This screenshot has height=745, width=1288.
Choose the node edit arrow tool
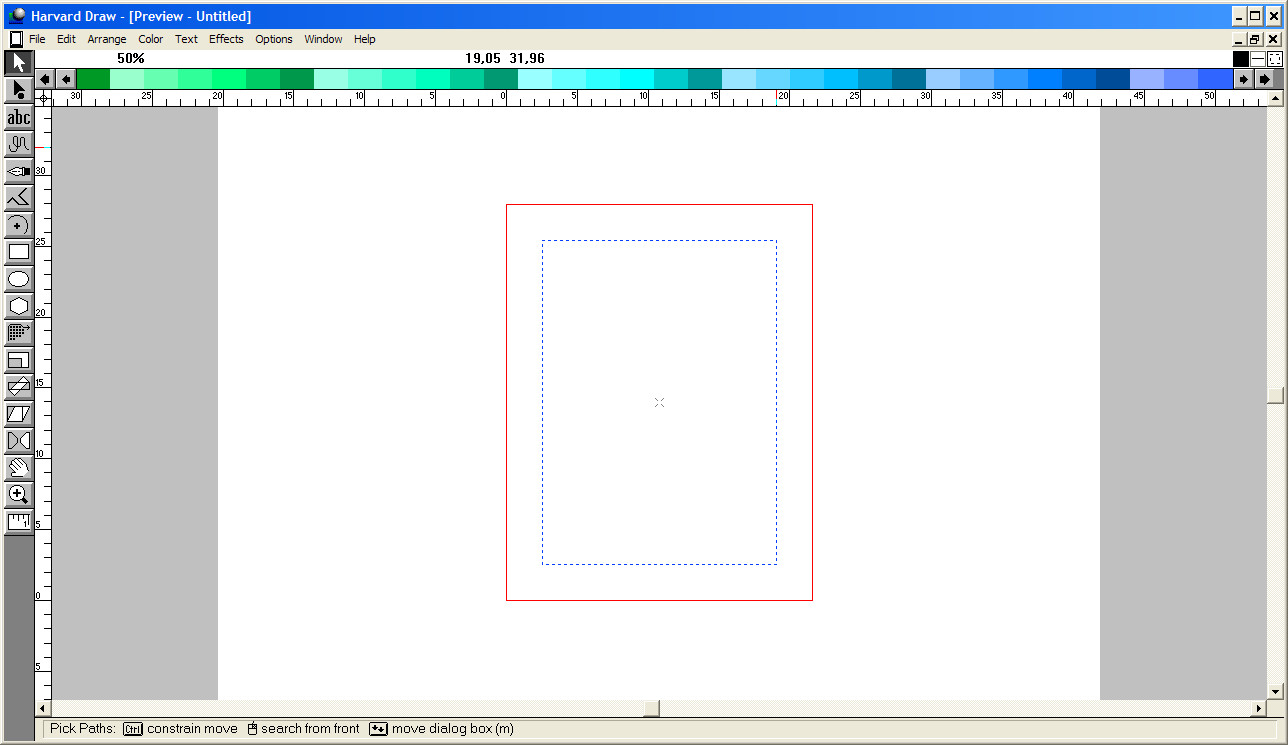[x=18, y=90]
